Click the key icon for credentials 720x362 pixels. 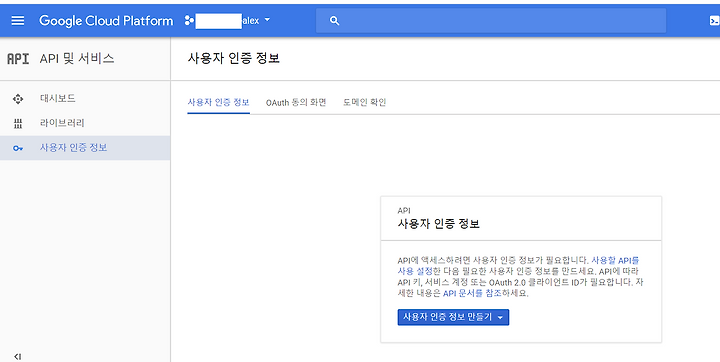pos(18,148)
